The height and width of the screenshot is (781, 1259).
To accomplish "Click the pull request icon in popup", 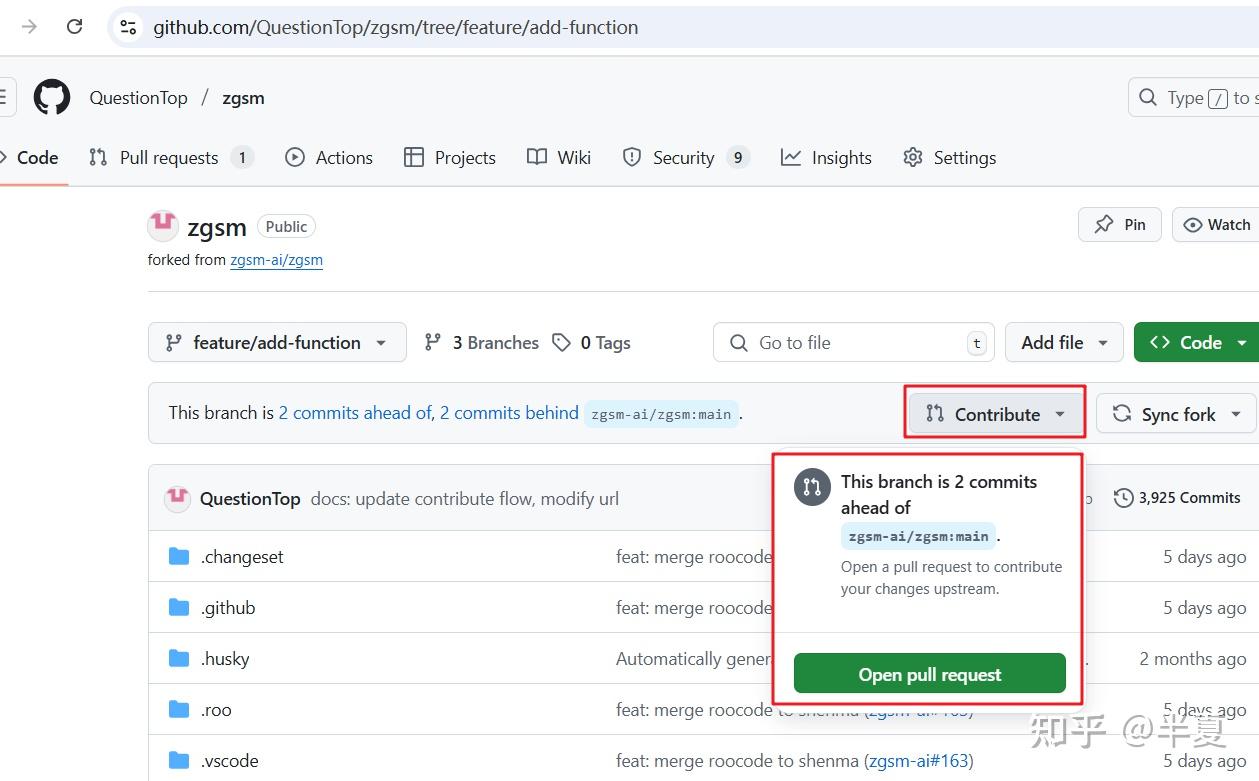I will click(x=811, y=487).
